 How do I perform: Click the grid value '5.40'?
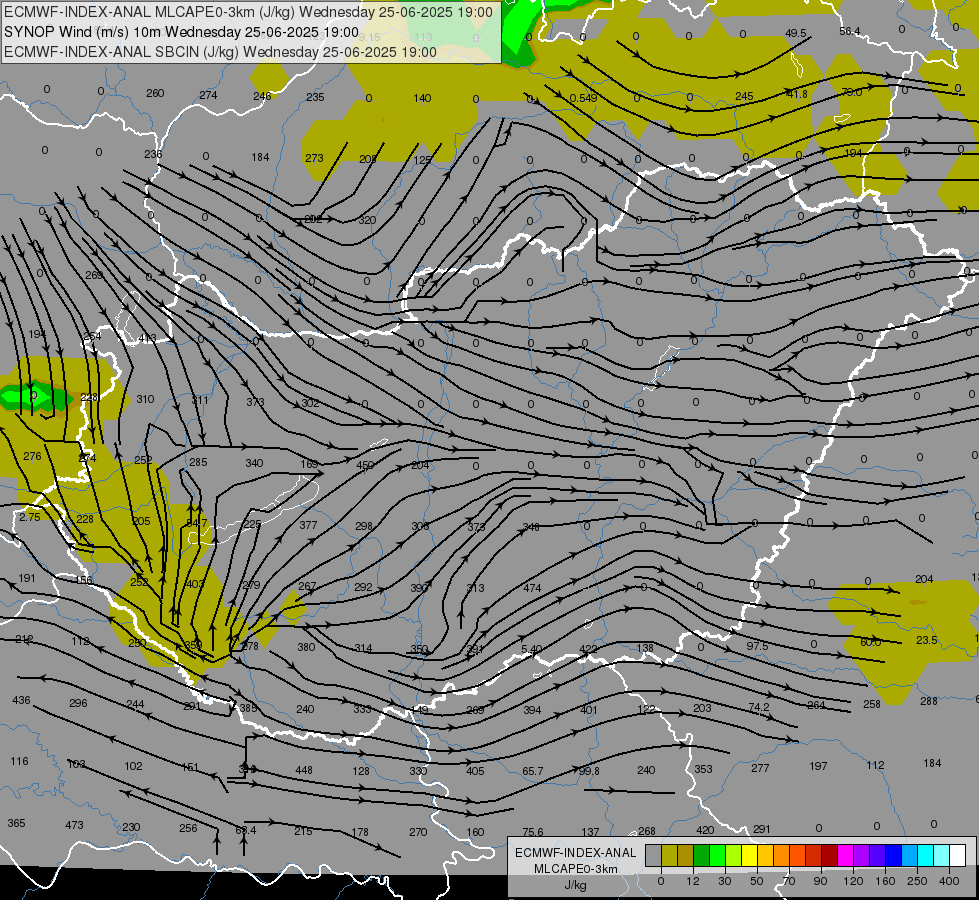click(531, 650)
